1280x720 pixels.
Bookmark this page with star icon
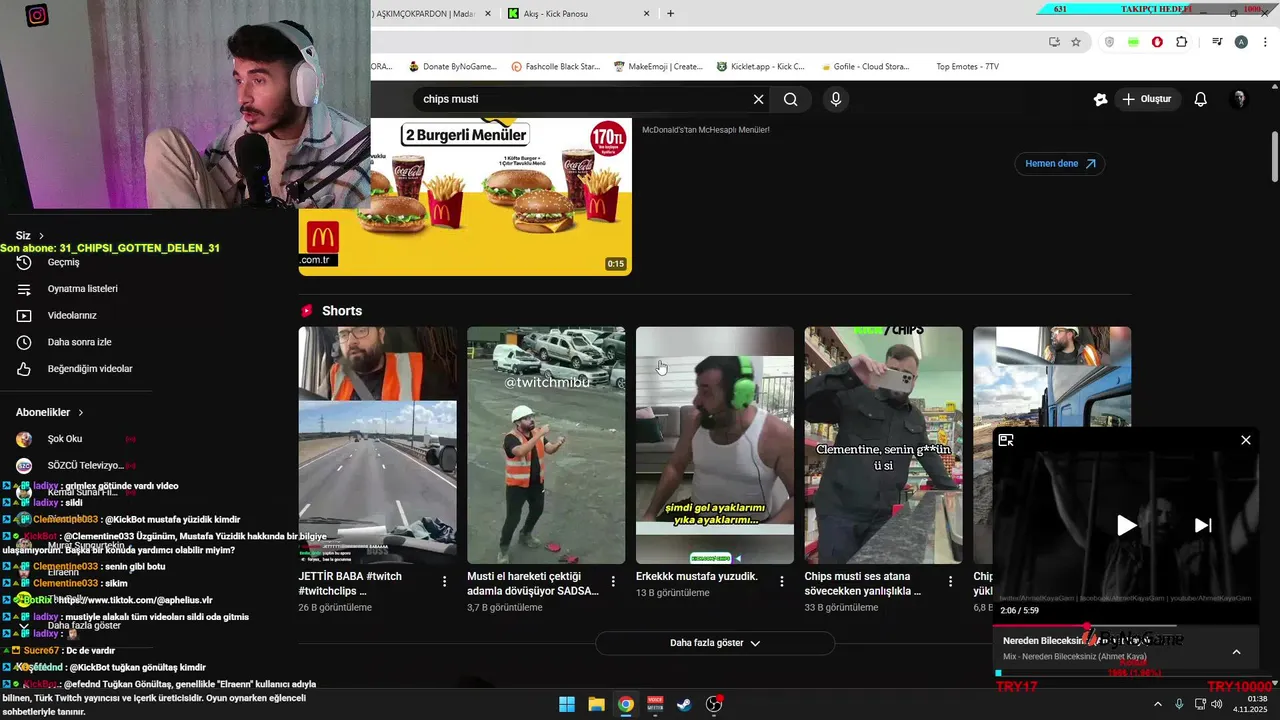pyautogui.click(x=1076, y=42)
